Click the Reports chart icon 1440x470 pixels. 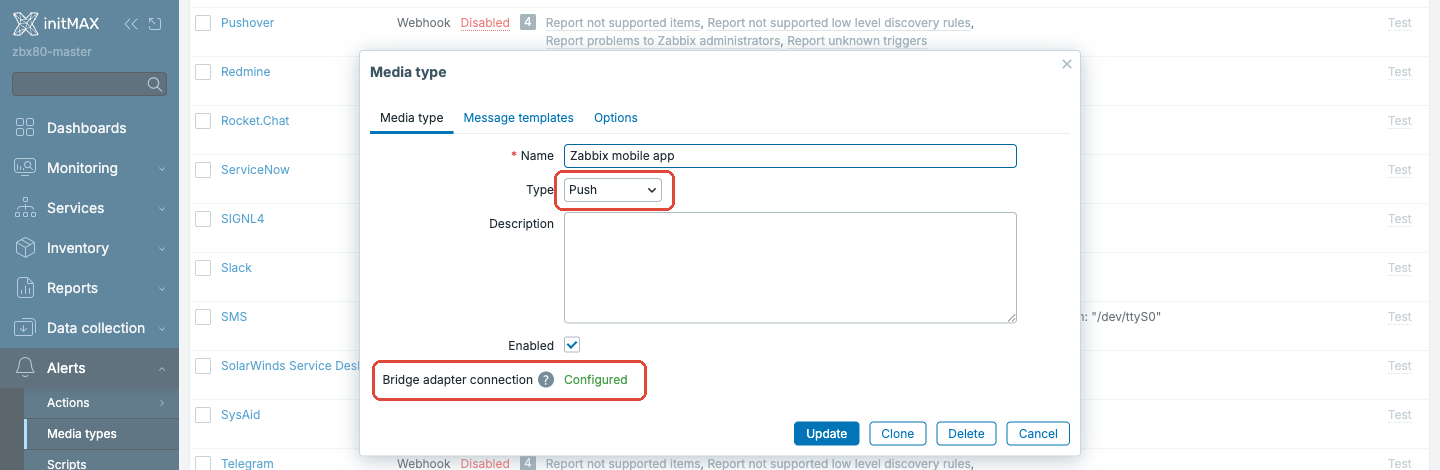point(26,288)
